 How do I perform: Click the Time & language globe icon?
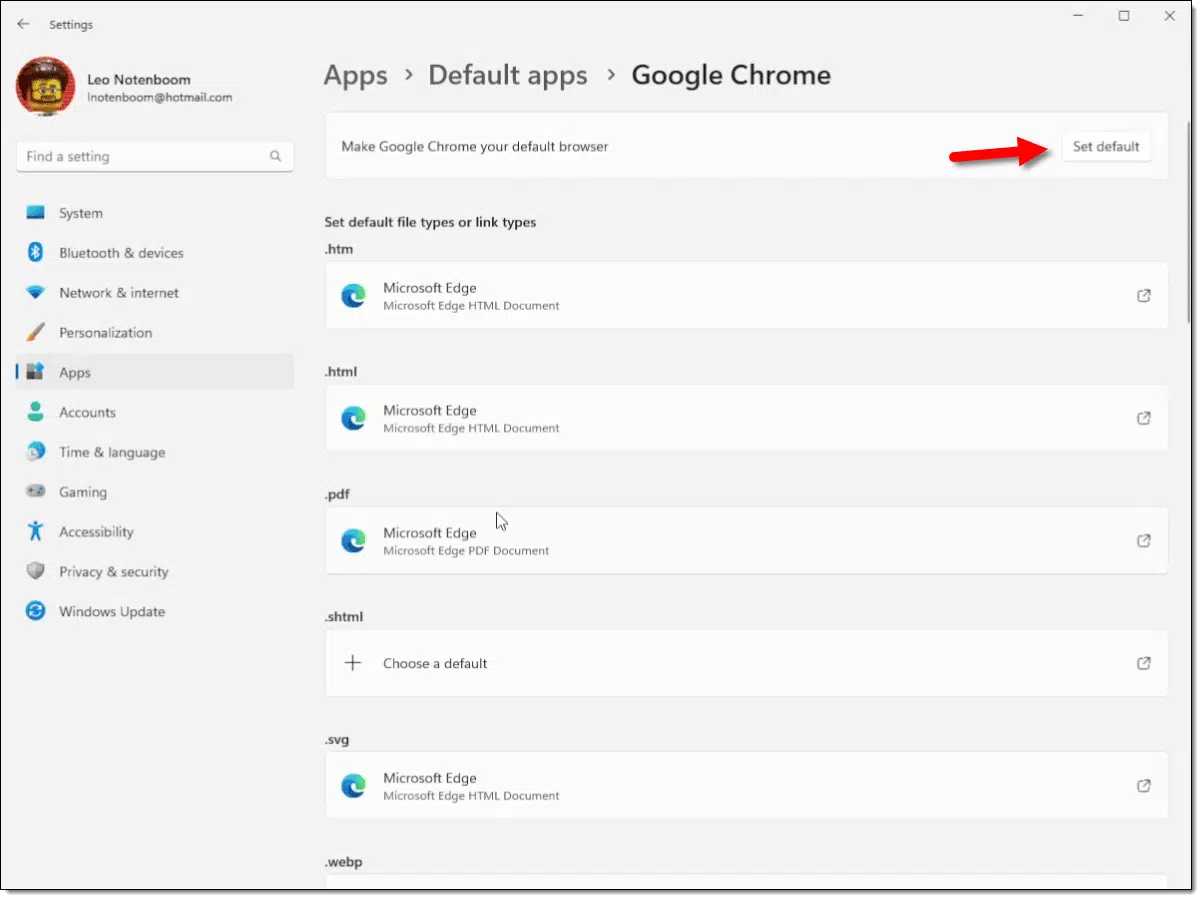coord(36,452)
